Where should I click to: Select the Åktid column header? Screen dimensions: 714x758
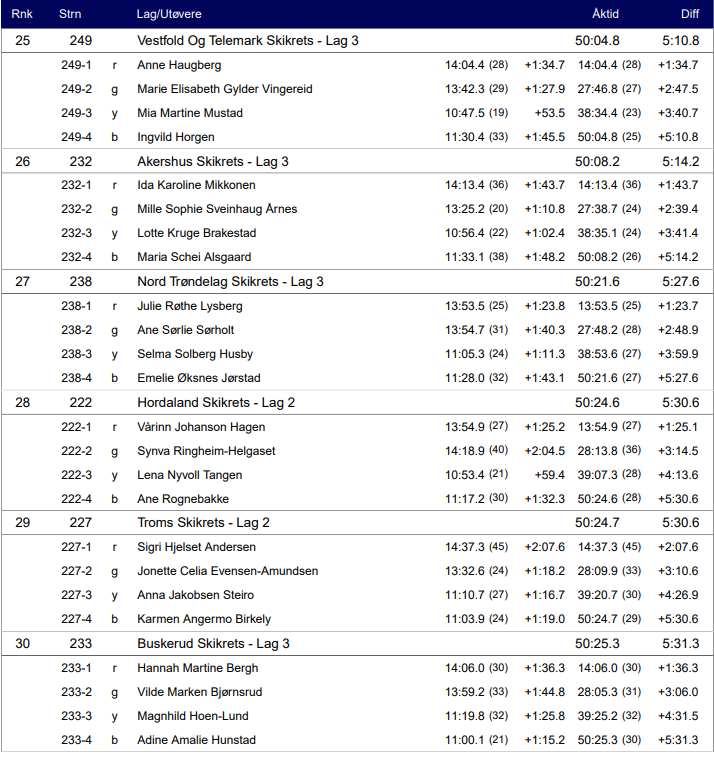tap(605, 14)
